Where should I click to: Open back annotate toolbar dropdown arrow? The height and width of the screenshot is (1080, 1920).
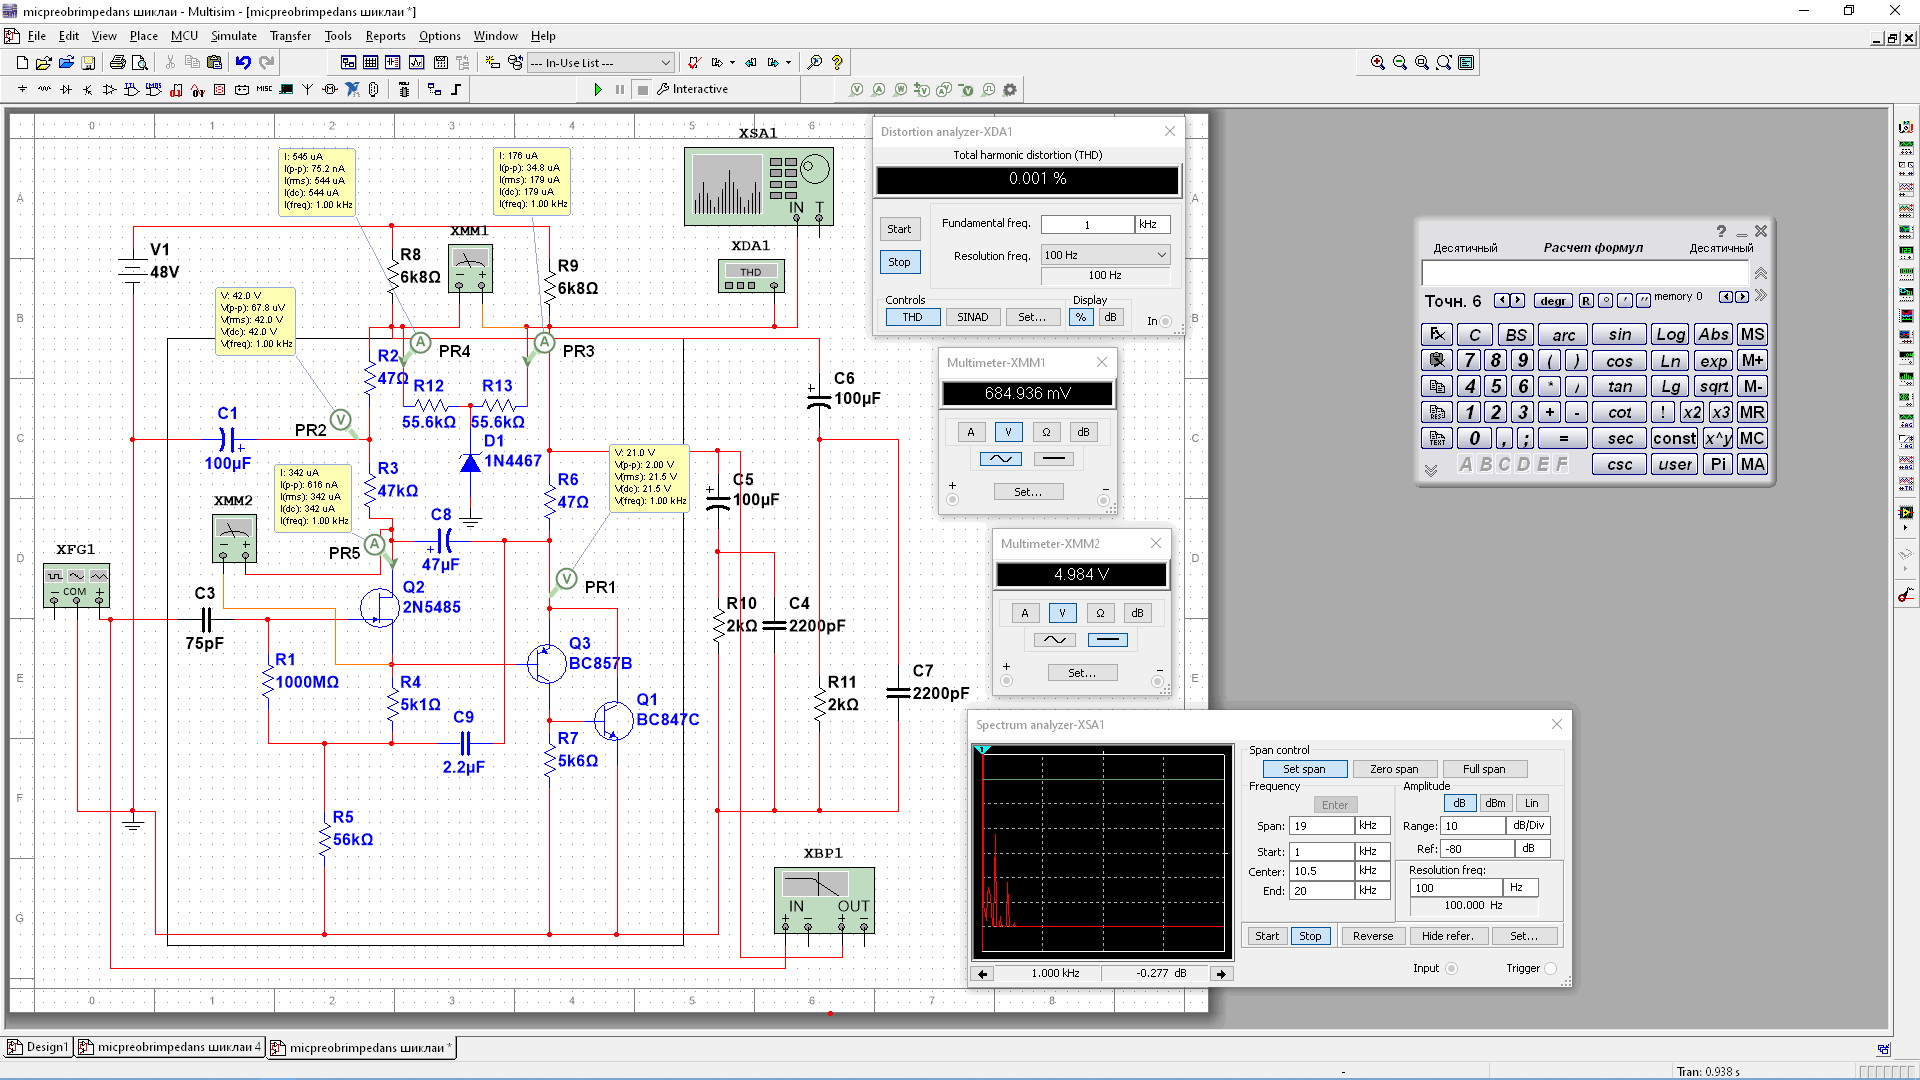(732, 63)
